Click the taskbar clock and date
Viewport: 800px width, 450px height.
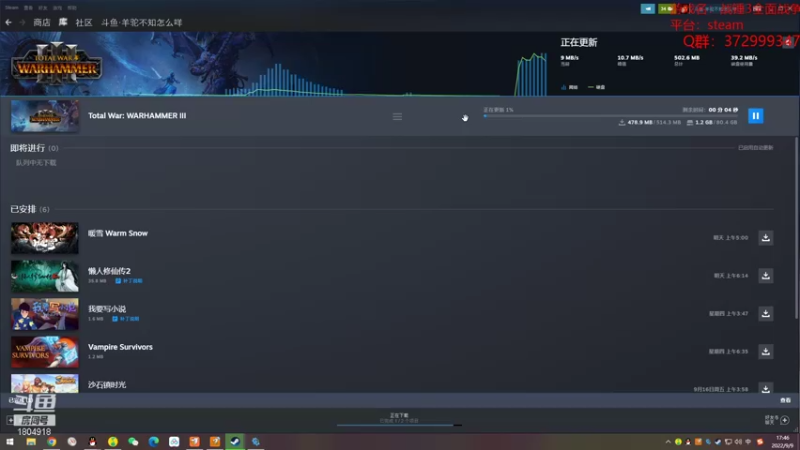click(x=783, y=442)
